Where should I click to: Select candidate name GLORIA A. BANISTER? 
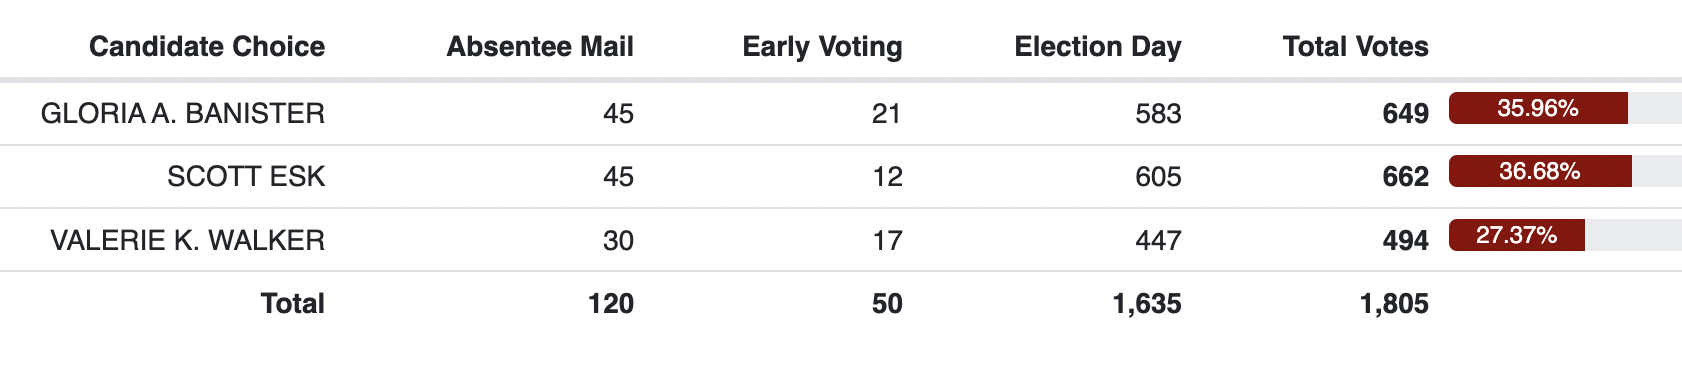[x=183, y=113]
